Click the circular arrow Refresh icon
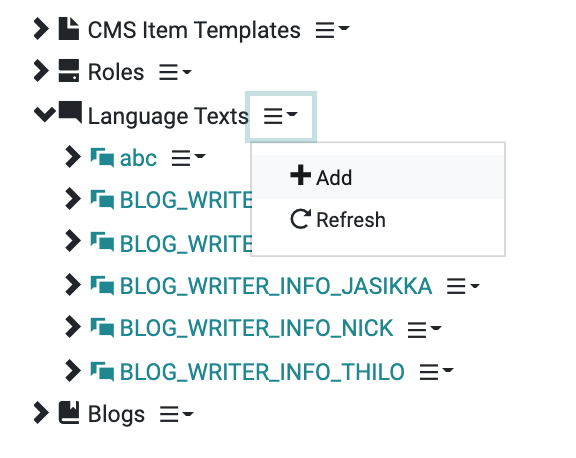Viewport: 576px width, 458px height. [300, 219]
